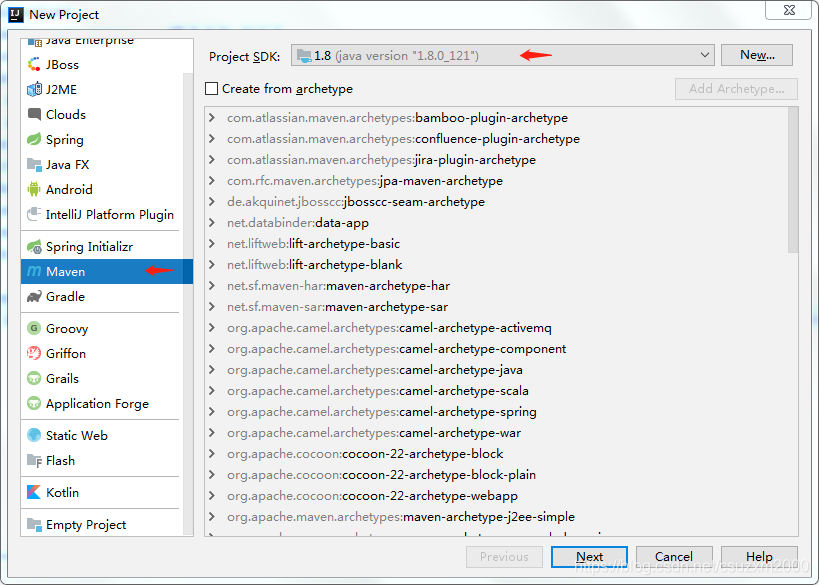The width and height of the screenshot is (819, 585).
Task: Click the Static Web globe icon
Action: (34, 435)
